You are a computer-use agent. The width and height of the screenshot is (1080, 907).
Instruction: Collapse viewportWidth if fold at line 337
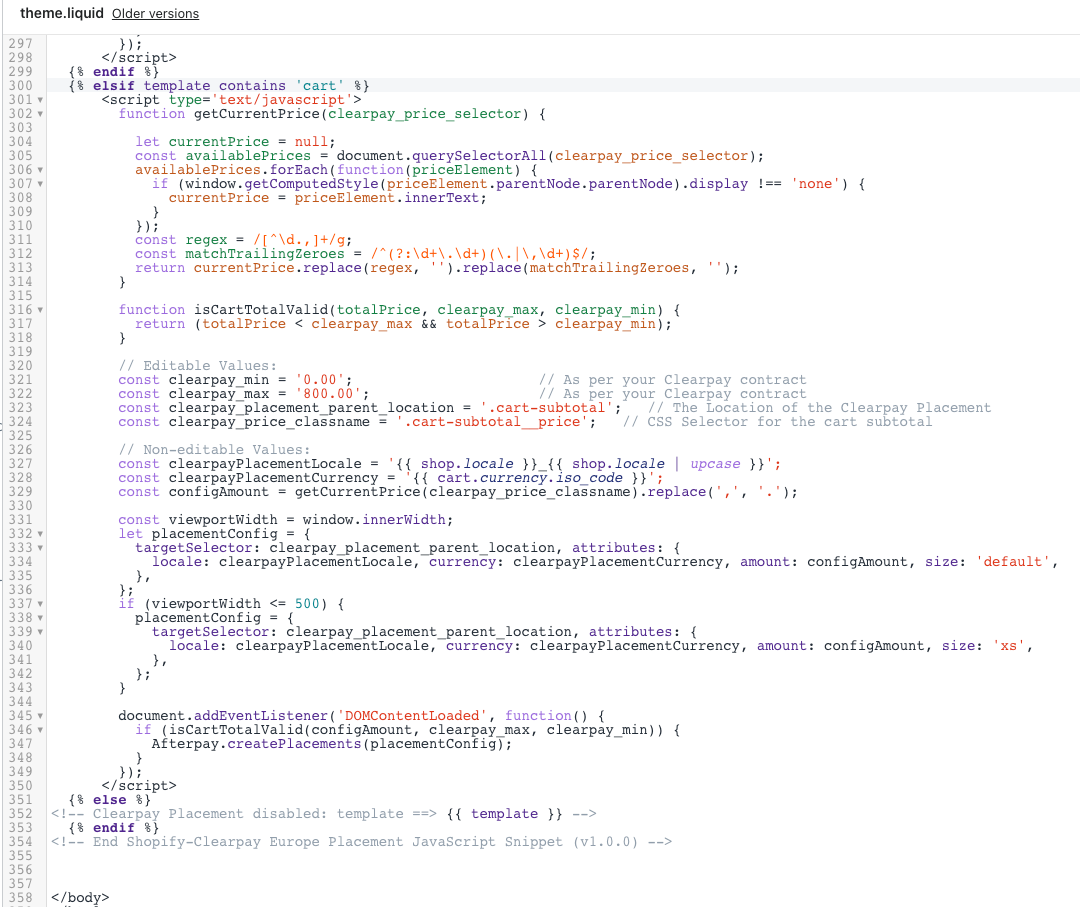coord(40,605)
